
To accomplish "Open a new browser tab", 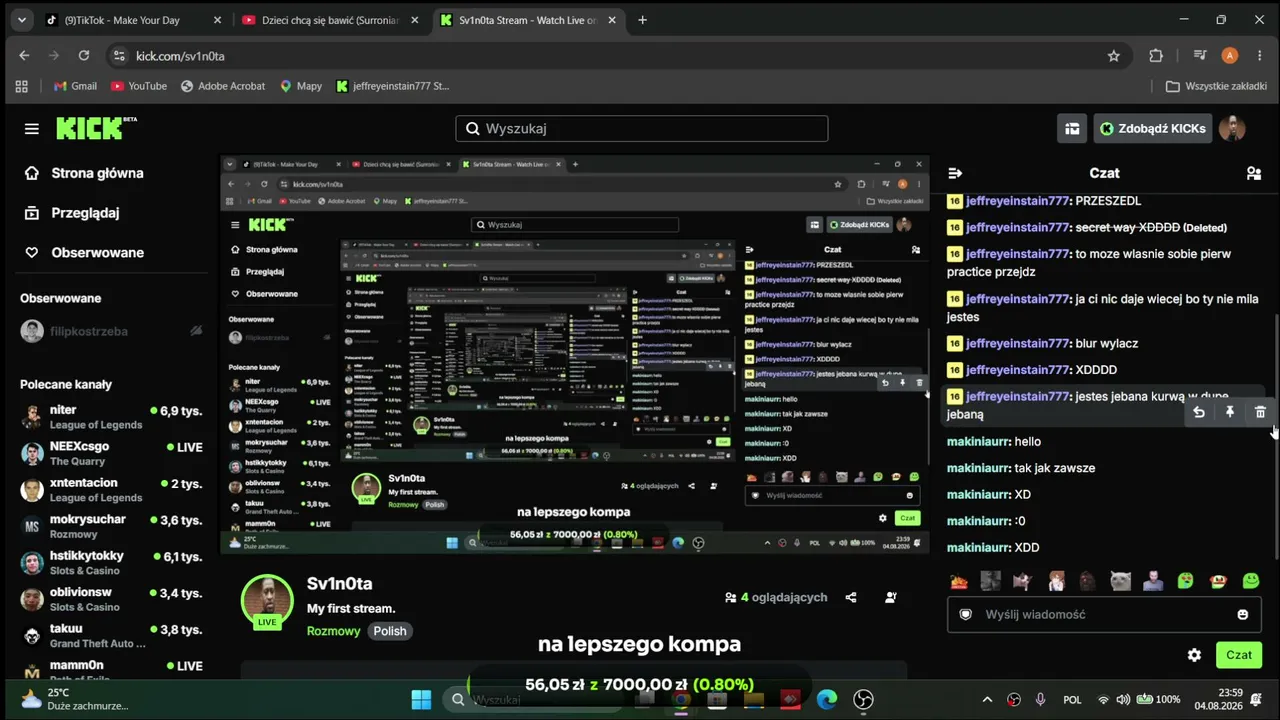I will pyautogui.click(x=642, y=20).
